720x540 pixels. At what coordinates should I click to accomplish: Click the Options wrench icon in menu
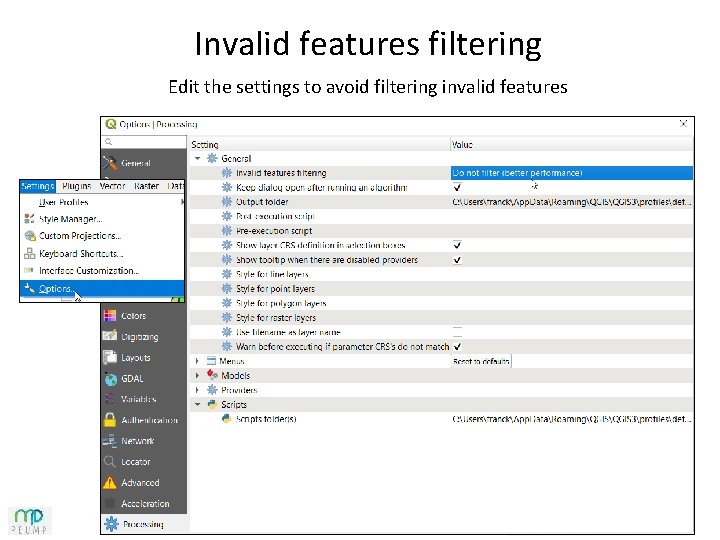[29, 288]
